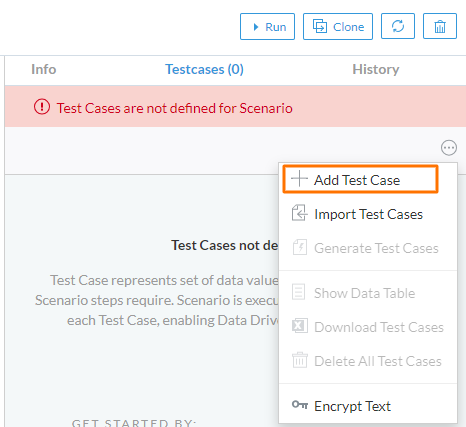Click the Import Test Cases document icon
Screen dimensions: 466x427
(x=299, y=213)
